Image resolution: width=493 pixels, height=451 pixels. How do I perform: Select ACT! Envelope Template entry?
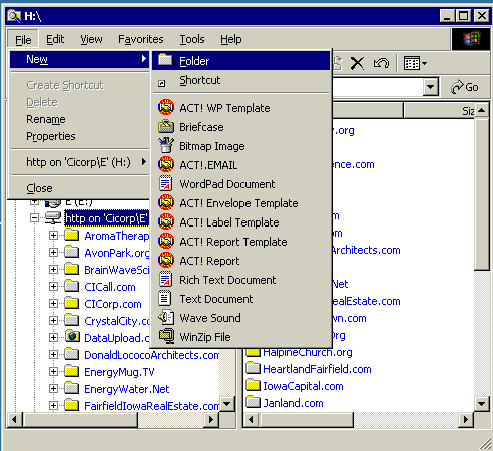[x=241, y=203]
